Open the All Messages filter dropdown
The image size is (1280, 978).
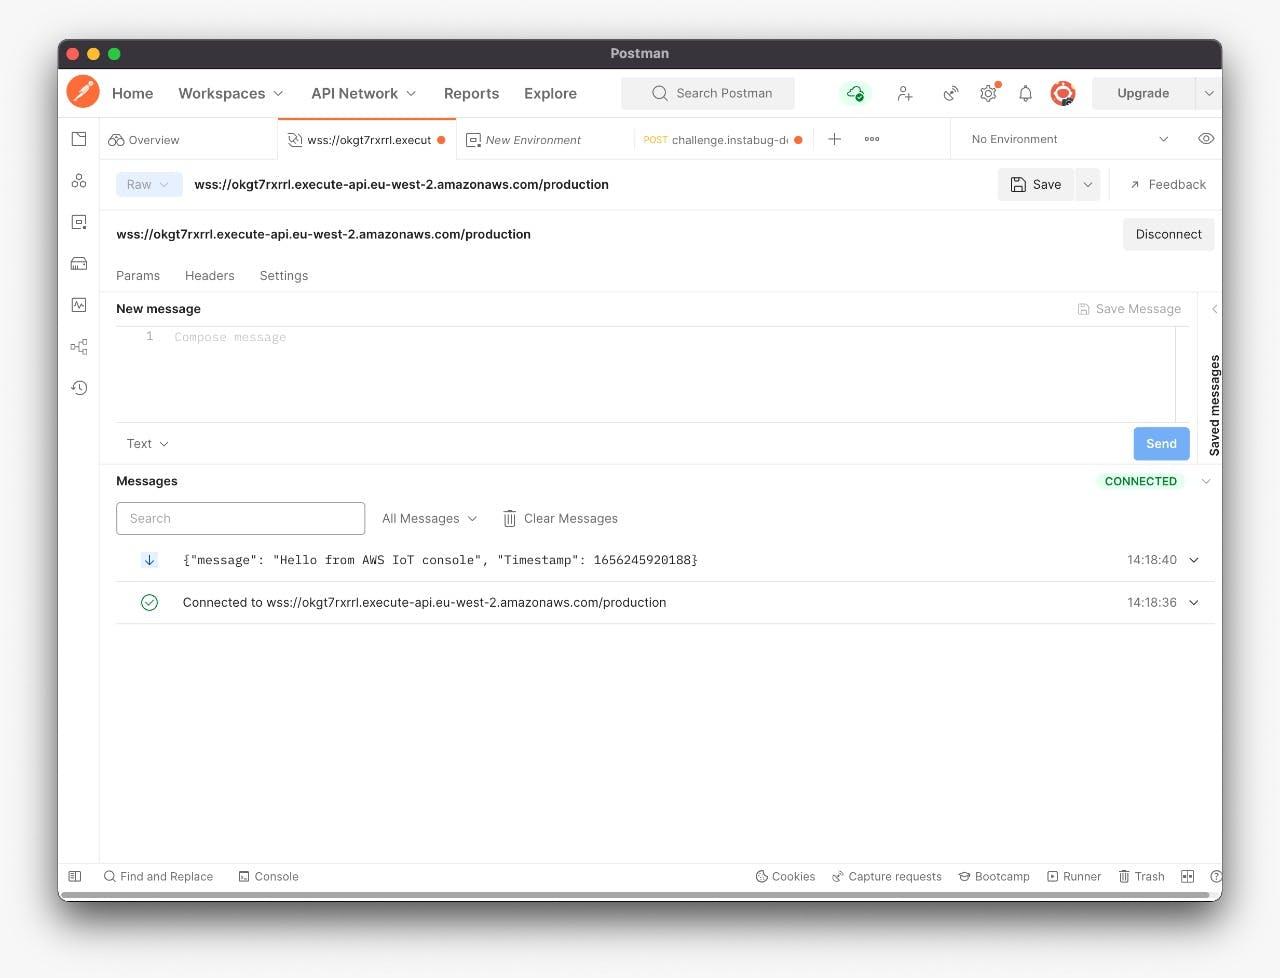430,518
